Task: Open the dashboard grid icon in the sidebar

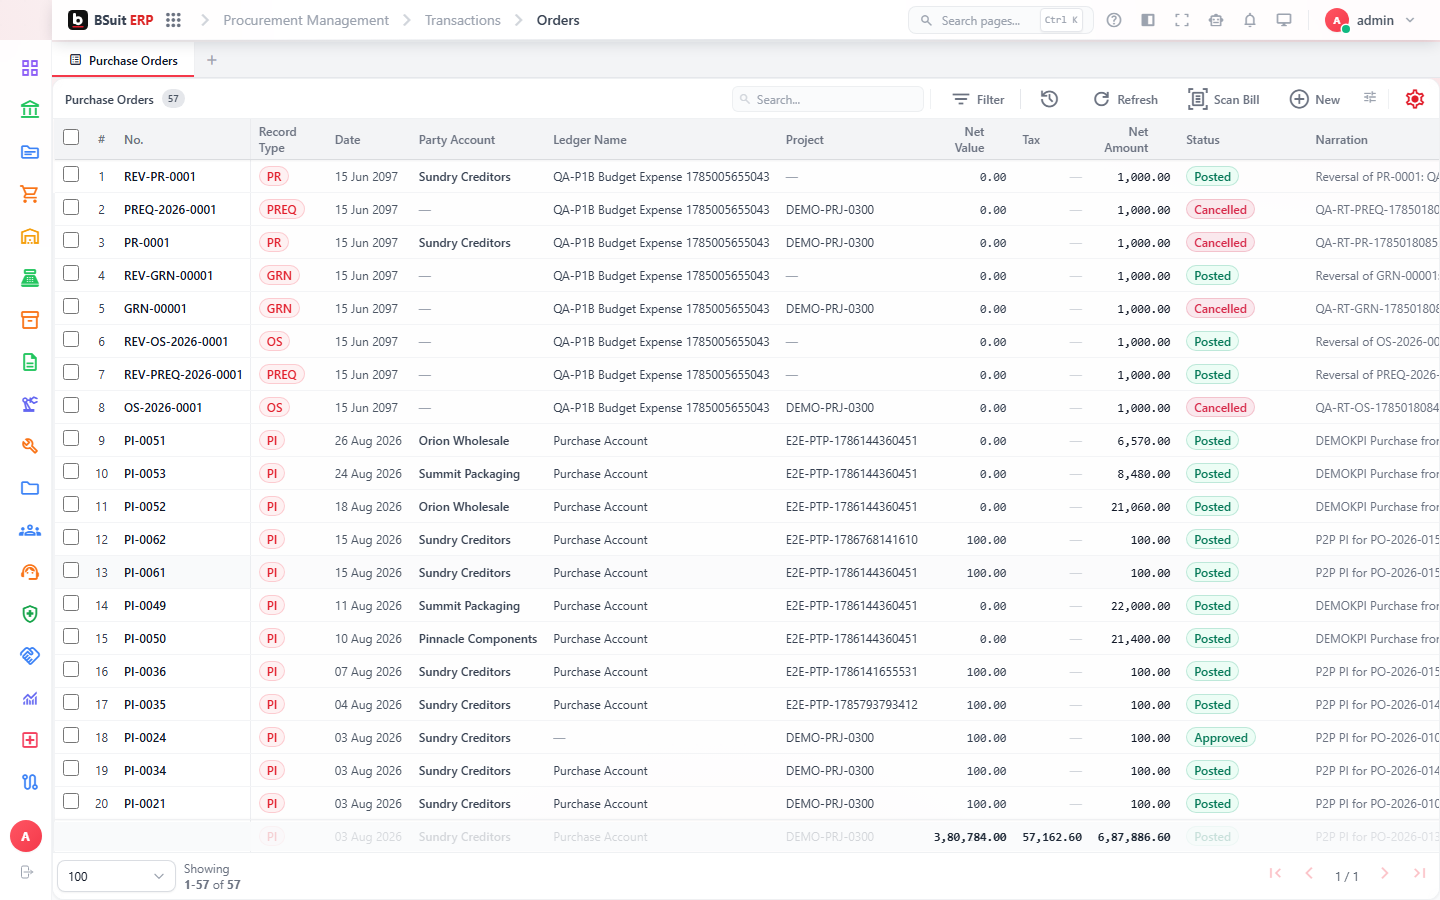Action: point(30,68)
